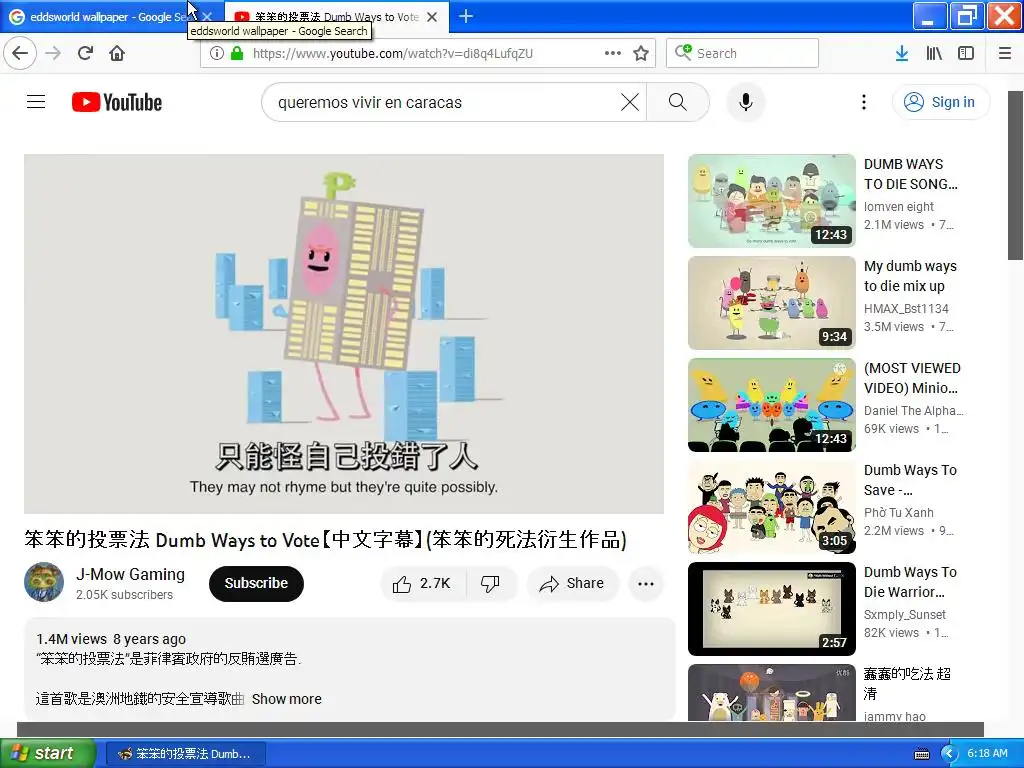Screen dimensions: 1024x768
Task: Open My dumb ways to die mix up title
Action: pyautogui.click(x=910, y=276)
